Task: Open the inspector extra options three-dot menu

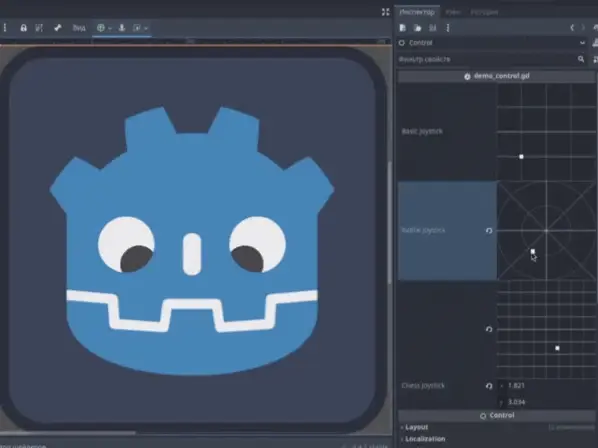Action: (x=448, y=28)
